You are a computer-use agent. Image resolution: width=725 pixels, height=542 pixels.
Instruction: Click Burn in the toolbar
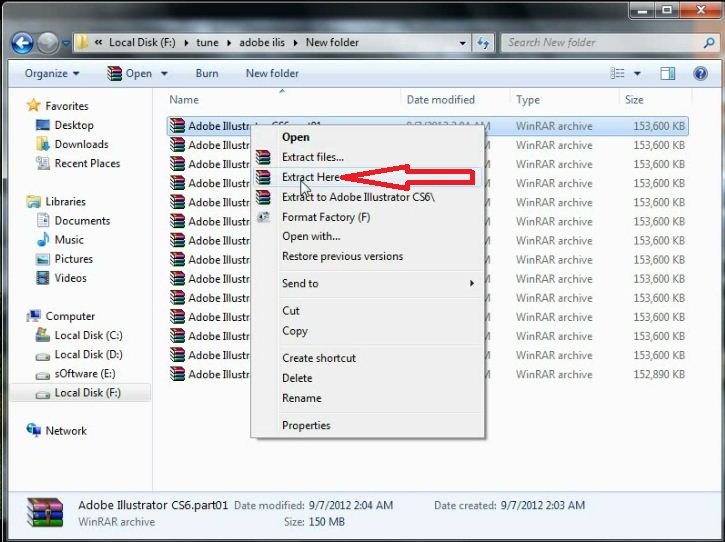[207, 73]
